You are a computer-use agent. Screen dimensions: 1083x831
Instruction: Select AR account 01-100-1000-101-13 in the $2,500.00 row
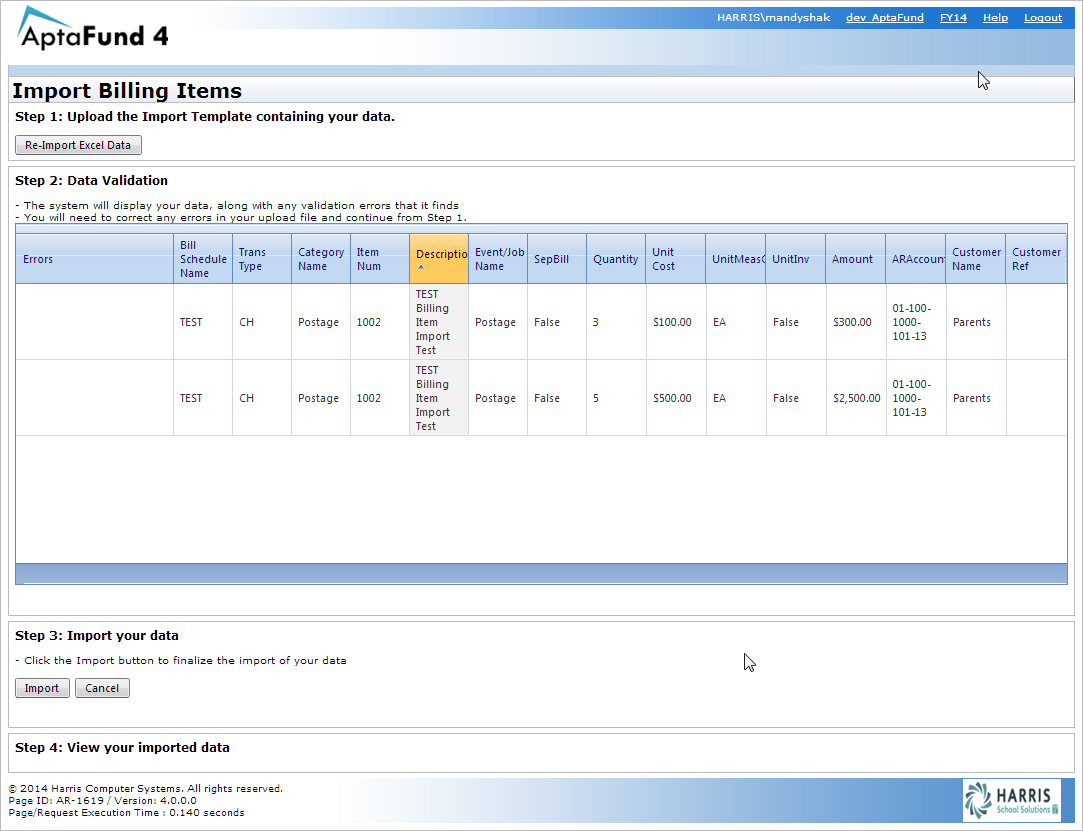pos(916,398)
